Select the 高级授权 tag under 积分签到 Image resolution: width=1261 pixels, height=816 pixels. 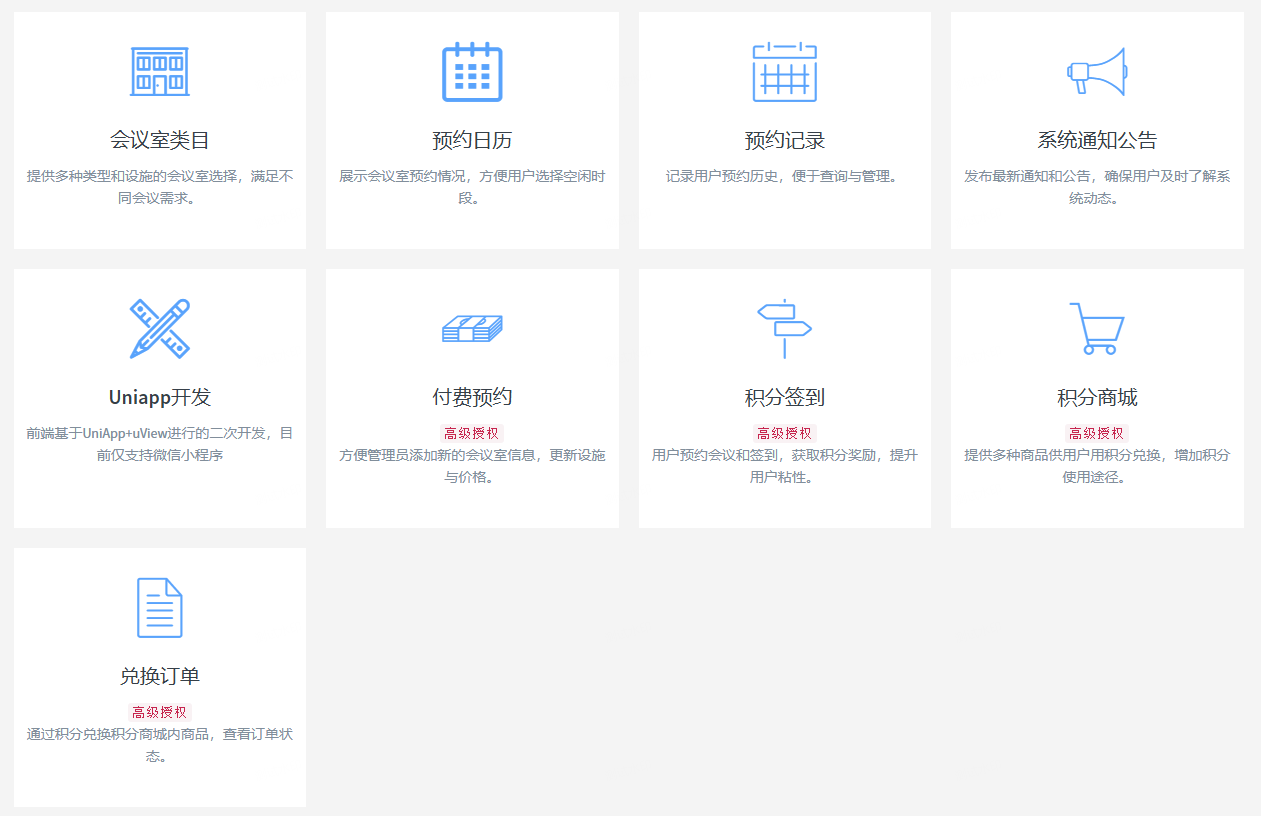click(784, 433)
